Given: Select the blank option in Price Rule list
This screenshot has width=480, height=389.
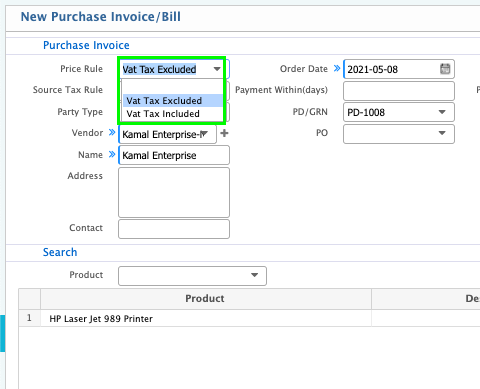Looking at the screenshot, I should click(x=172, y=87).
